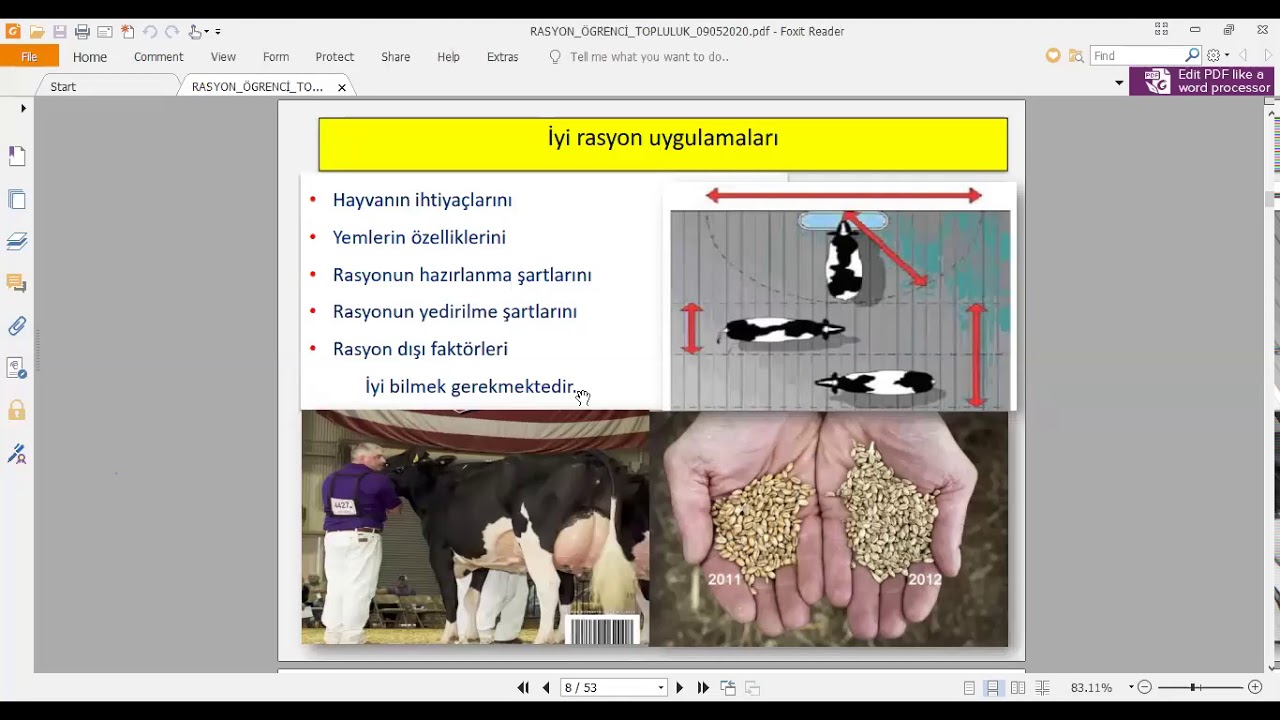The height and width of the screenshot is (720, 1280).
Task: Open the Extras ribbon tab
Action: point(503,57)
